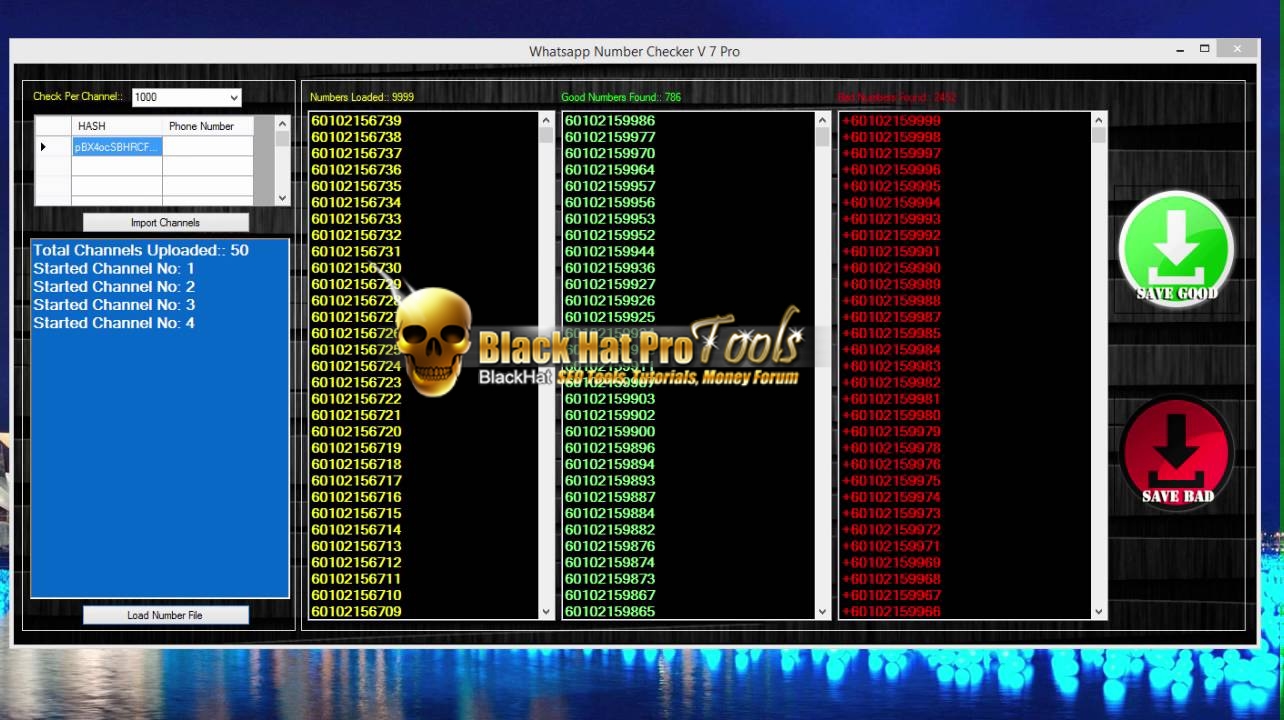
Task: Maximize the Whatsapp Number Checker window
Action: tap(1204, 49)
